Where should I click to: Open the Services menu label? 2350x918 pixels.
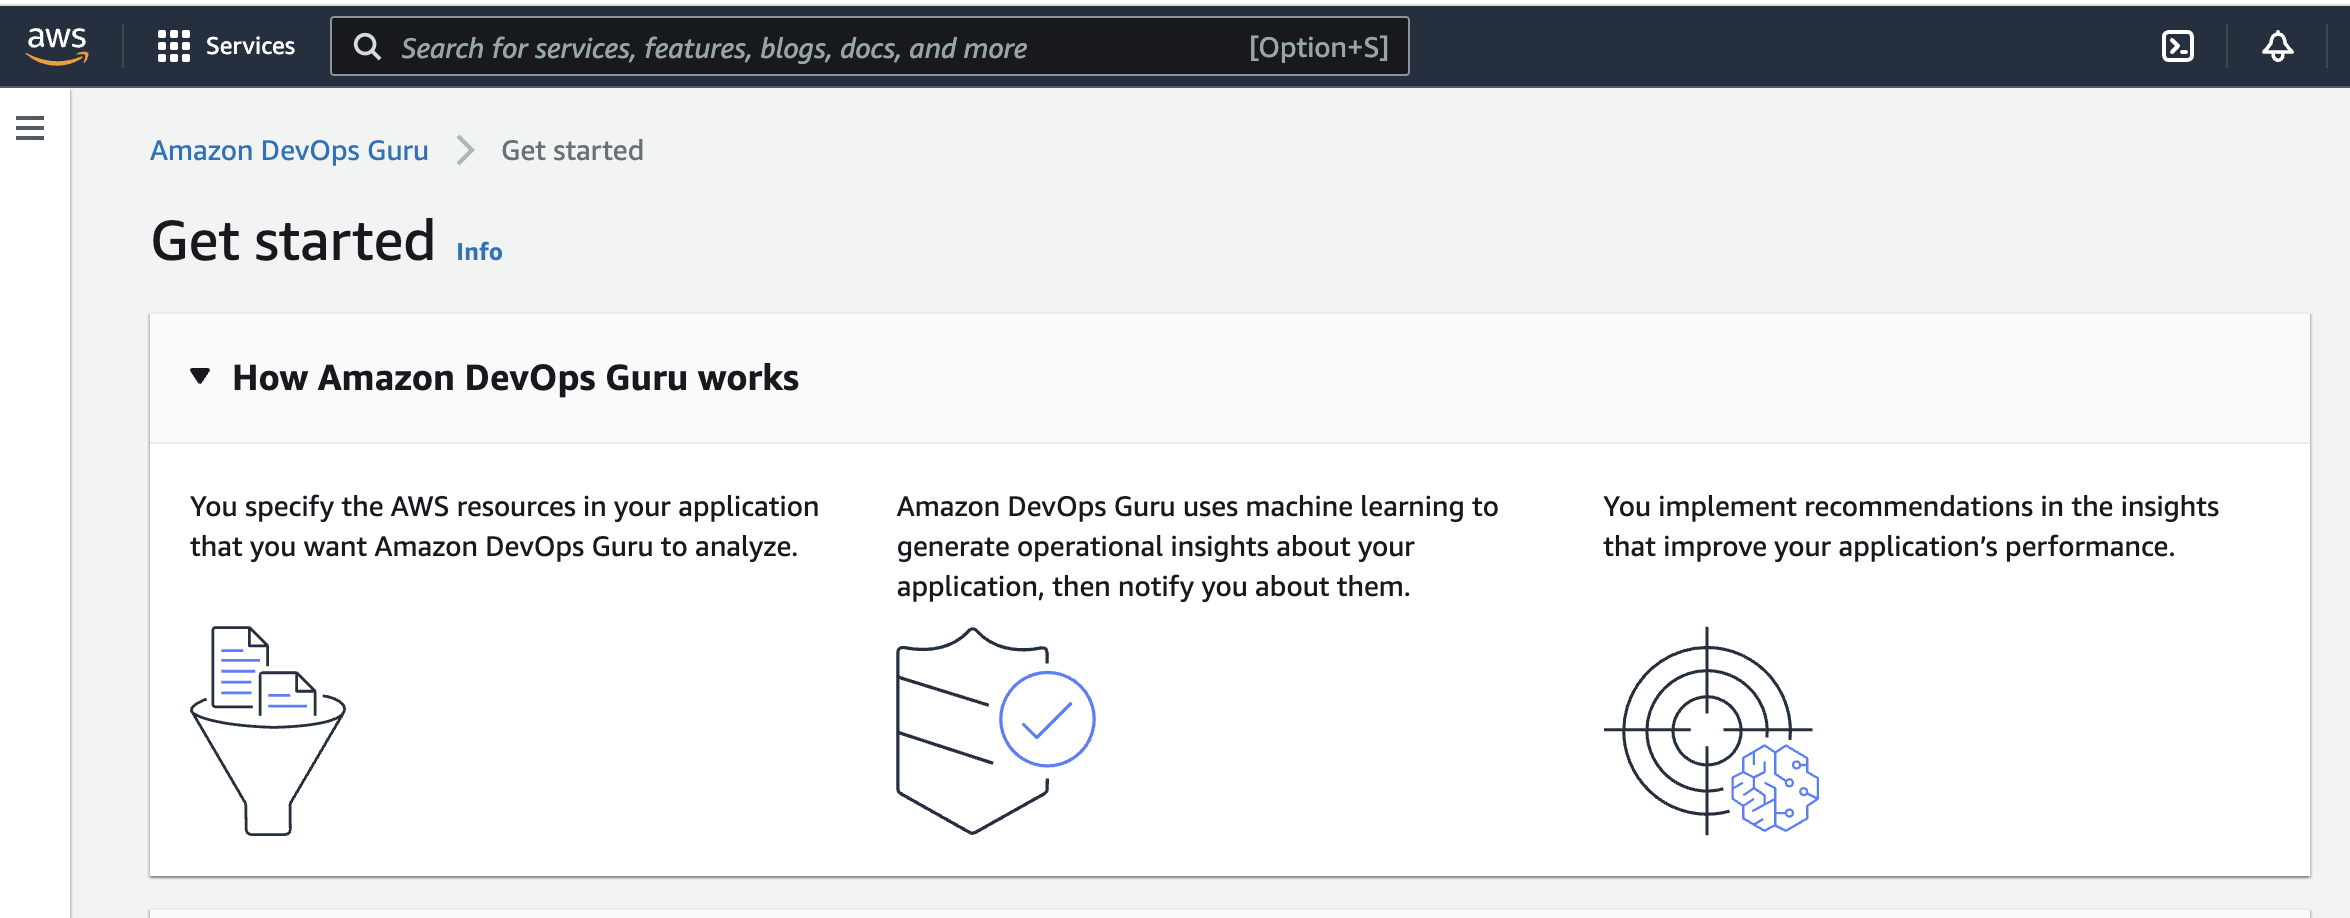tap(250, 46)
